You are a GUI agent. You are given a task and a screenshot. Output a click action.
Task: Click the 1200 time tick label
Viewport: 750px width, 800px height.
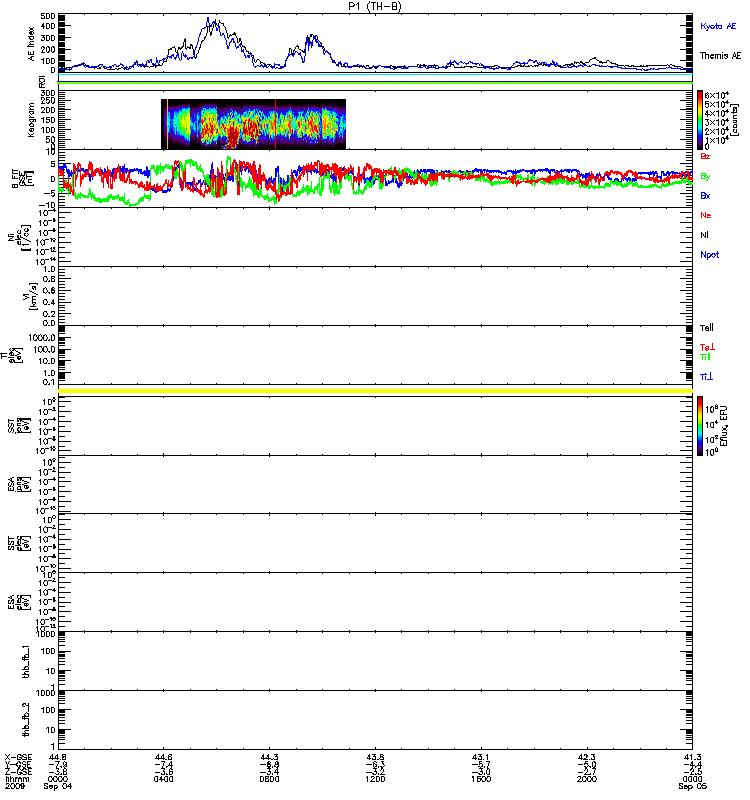(x=375, y=779)
